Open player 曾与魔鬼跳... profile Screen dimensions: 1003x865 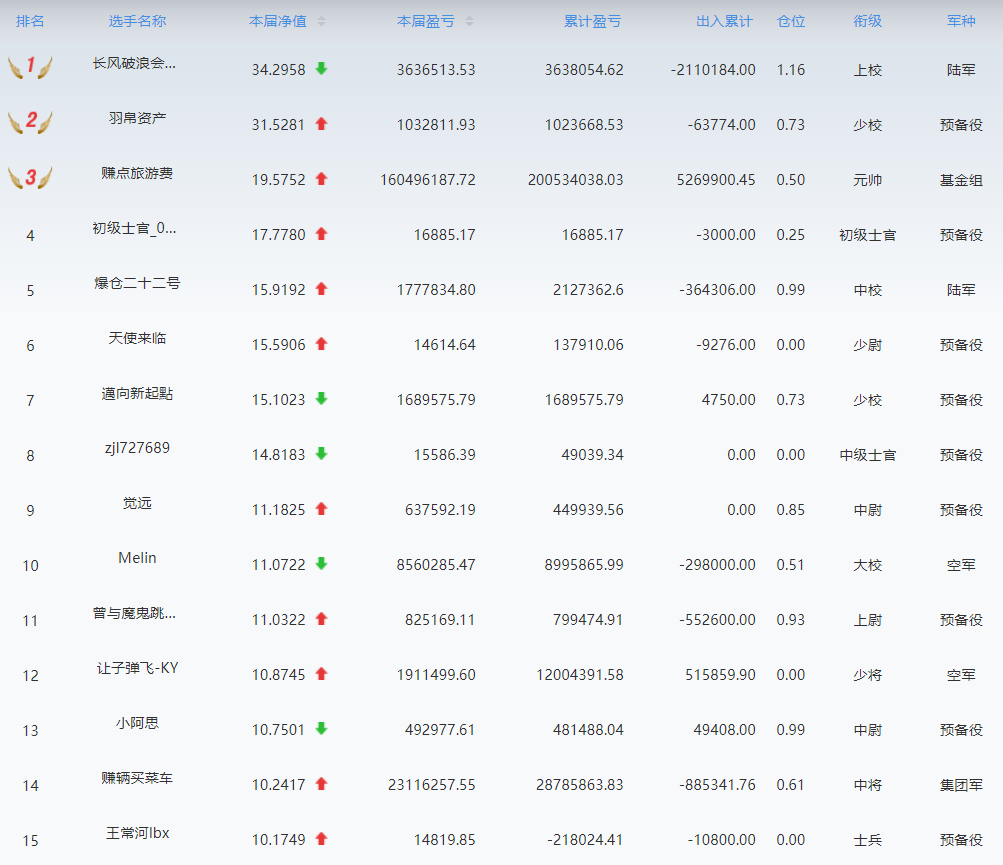point(134,614)
